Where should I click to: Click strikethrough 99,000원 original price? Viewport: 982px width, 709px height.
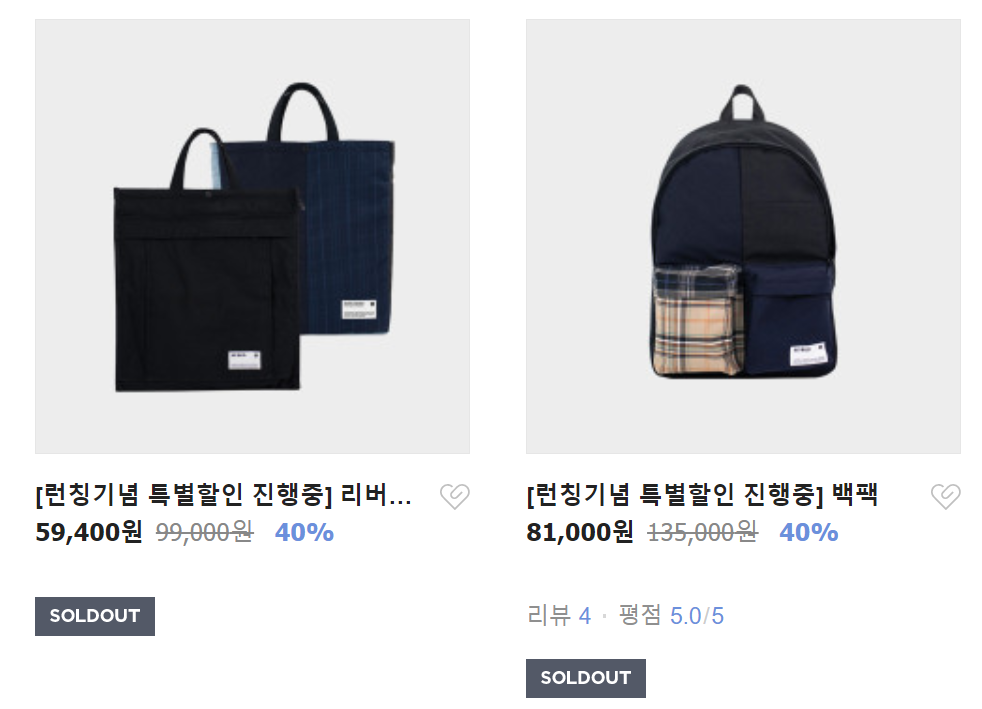click(205, 532)
